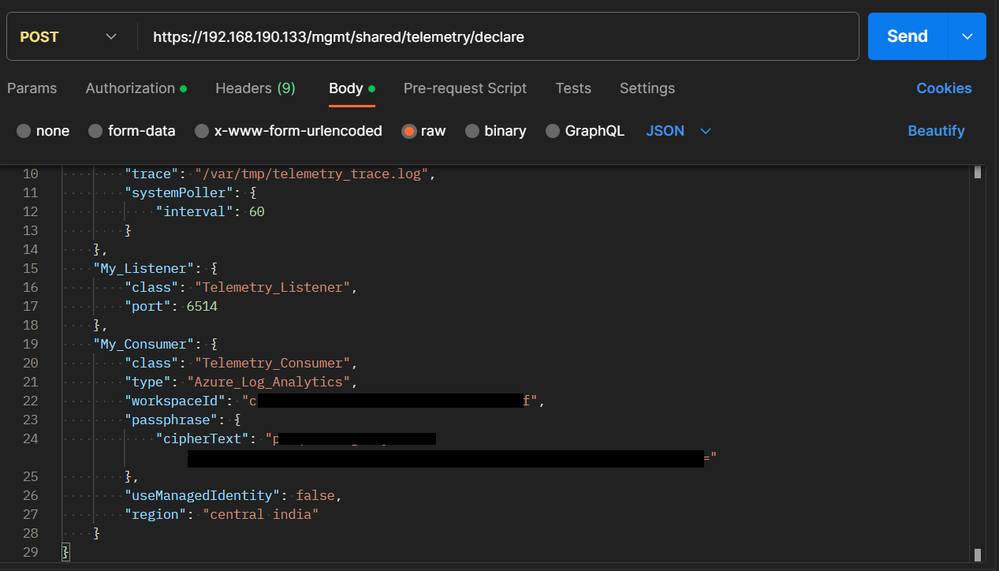Click the Cookies link
The height and width of the screenshot is (571, 999).
click(943, 88)
